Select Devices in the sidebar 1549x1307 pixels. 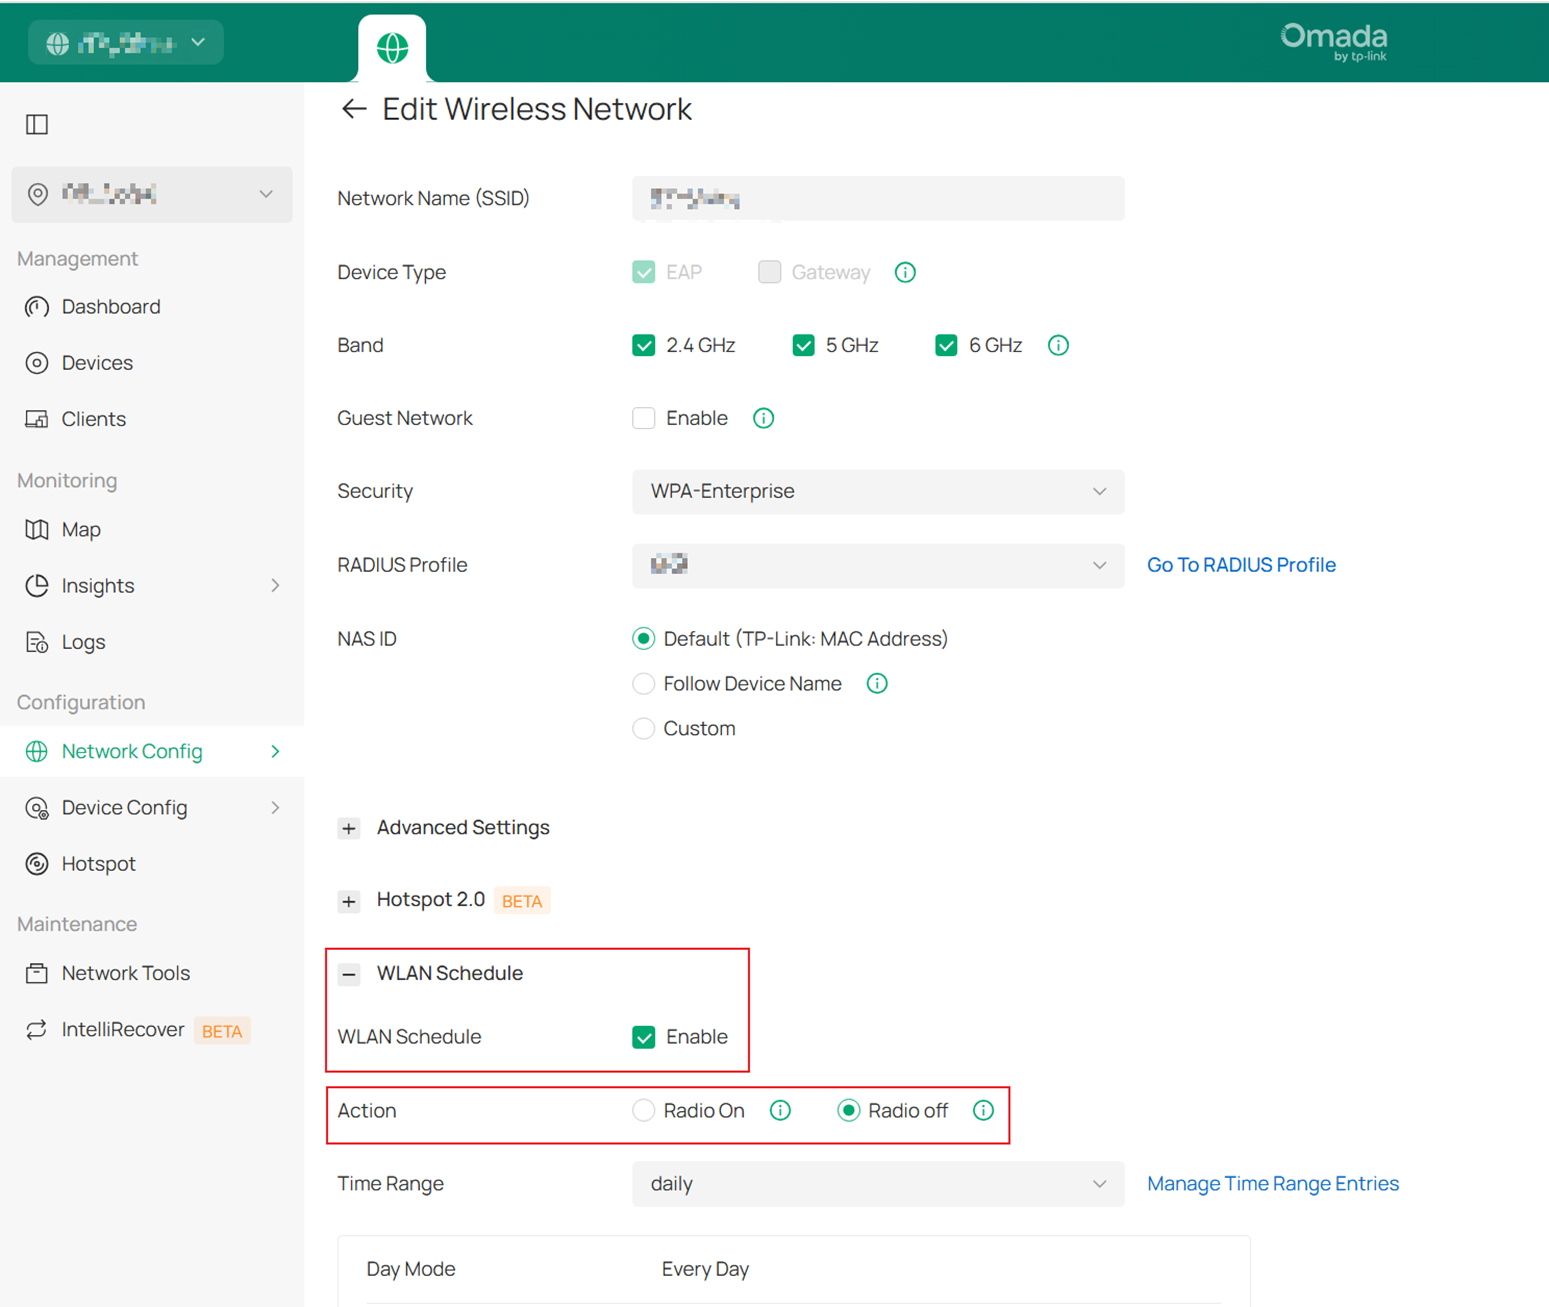[97, 362]
